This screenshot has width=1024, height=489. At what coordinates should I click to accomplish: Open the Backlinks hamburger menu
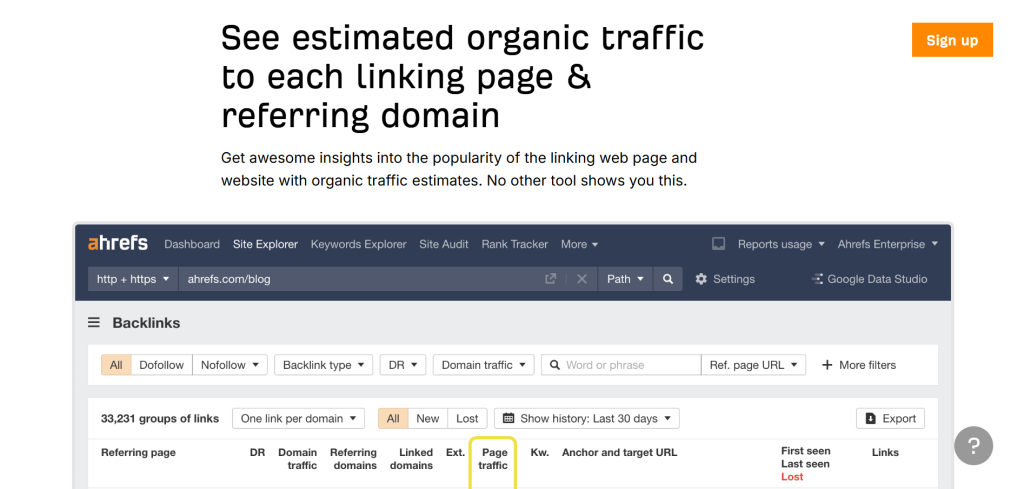point(94,323)
